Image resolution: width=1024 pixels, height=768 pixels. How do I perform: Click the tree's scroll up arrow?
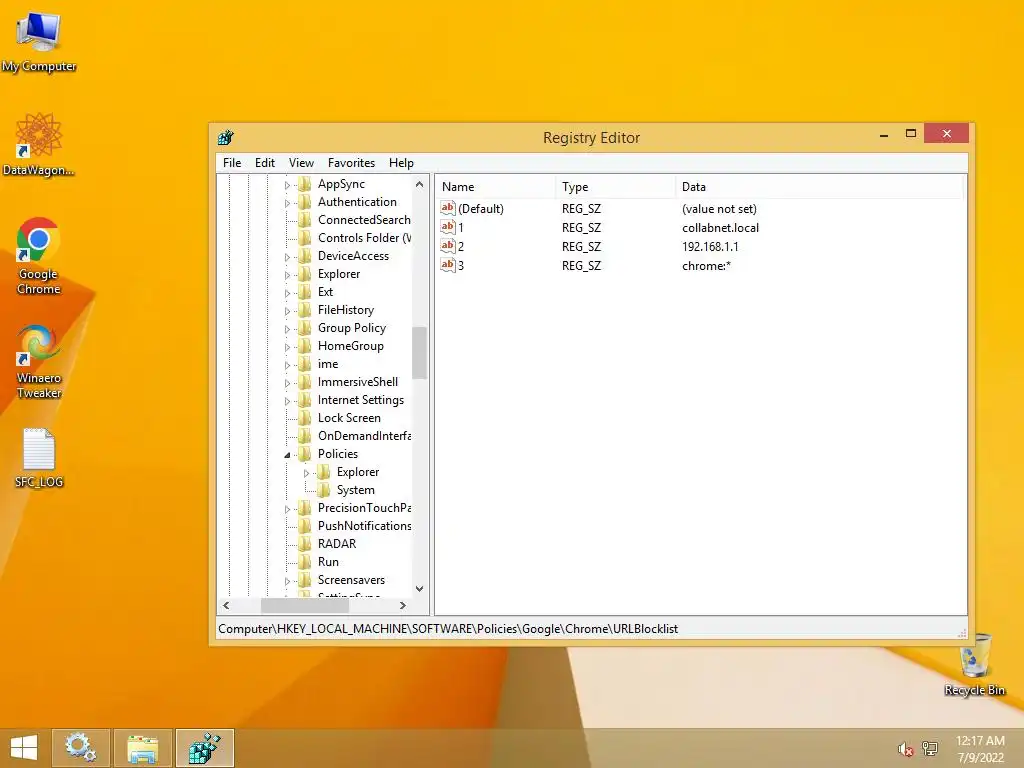click(420, 185)
